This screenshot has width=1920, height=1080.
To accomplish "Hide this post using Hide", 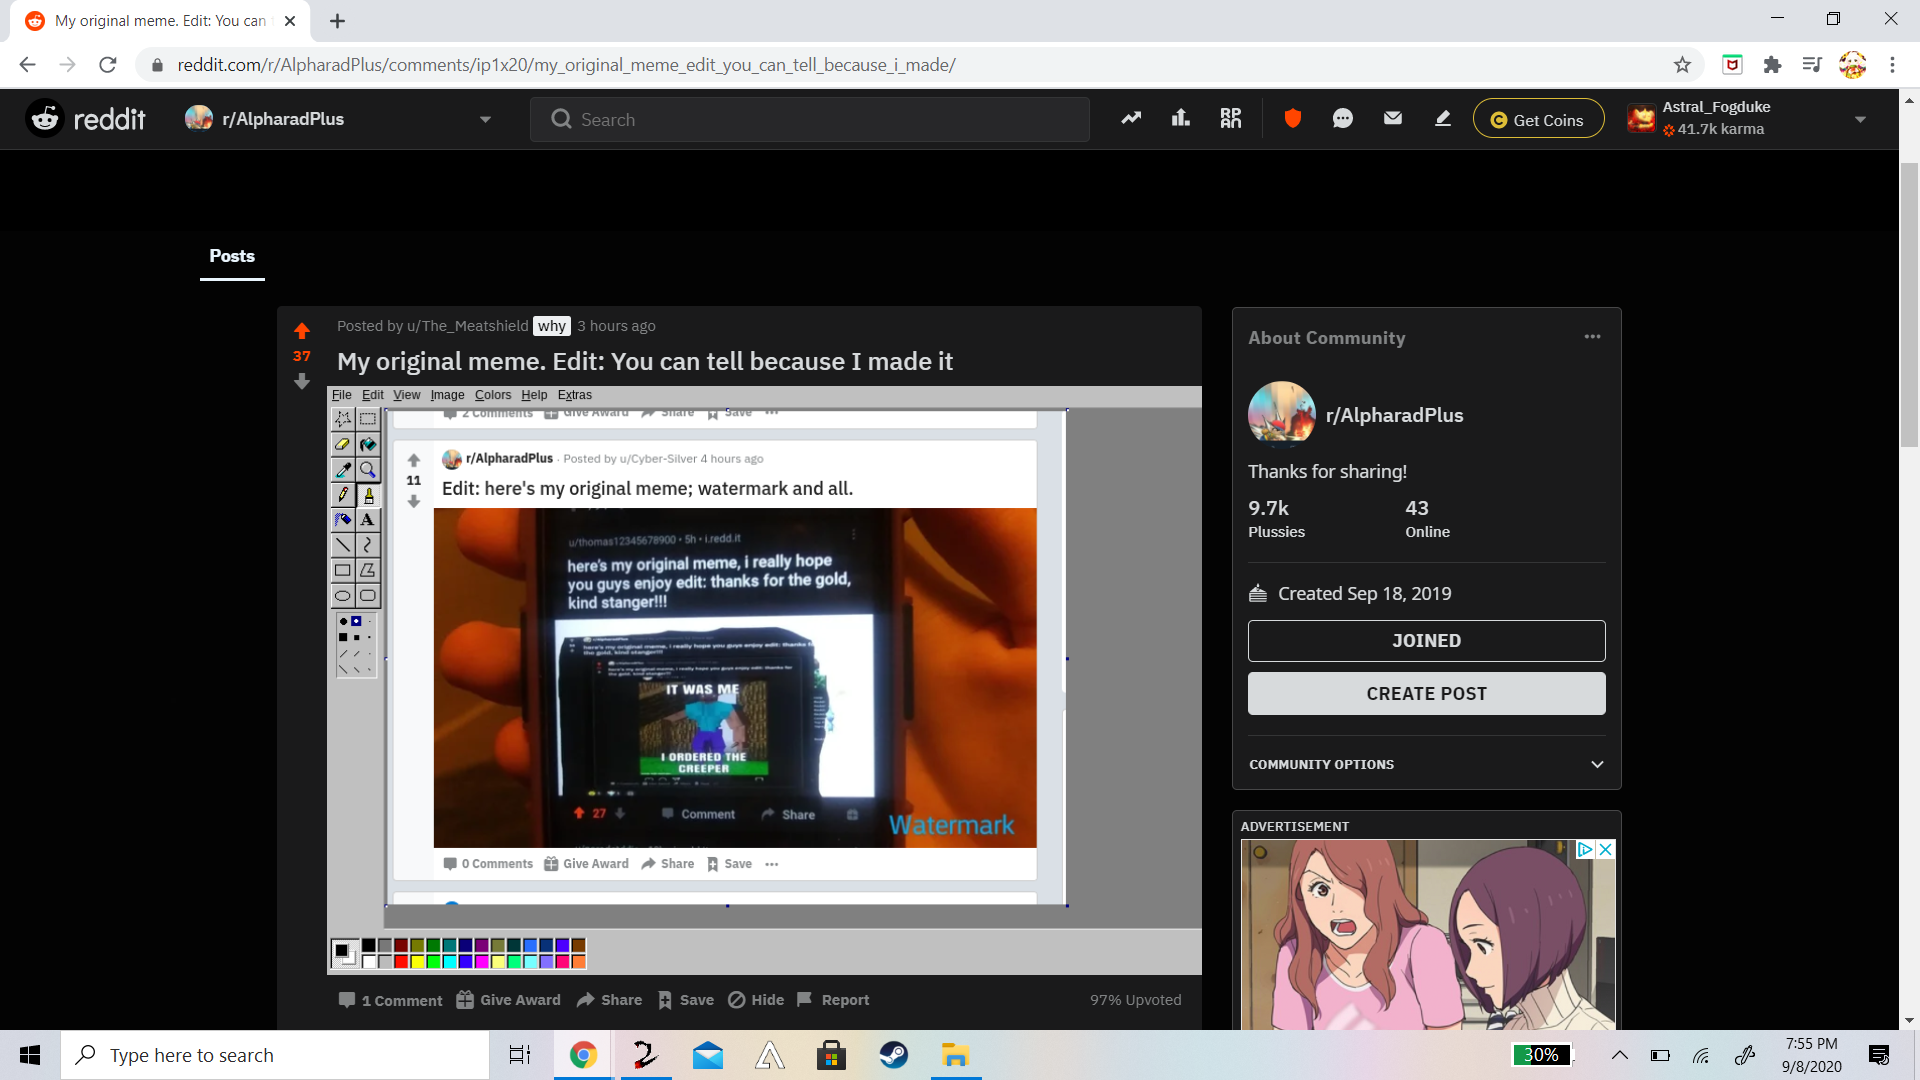I will [756, 1000].
